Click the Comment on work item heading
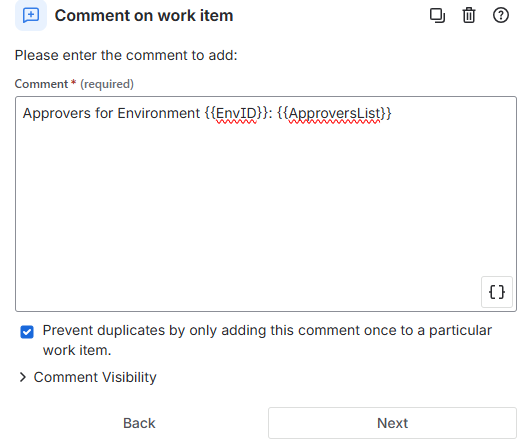The image size is (528, 444). [144, 15]
